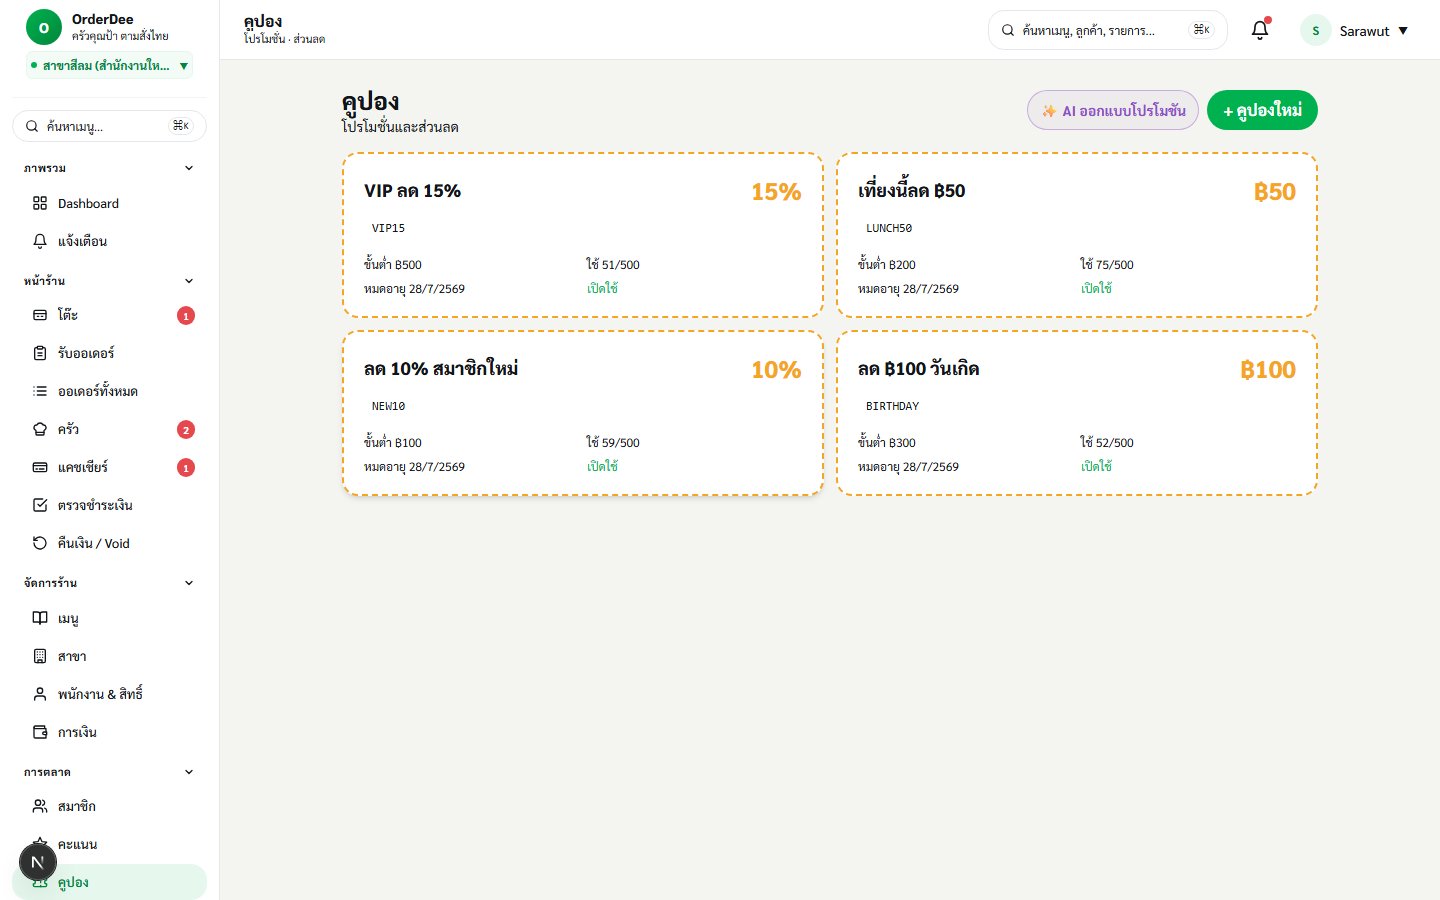Click the ครัว chef hat icon
This screenshot has height=900, width=1440.
tap(40, 429)
